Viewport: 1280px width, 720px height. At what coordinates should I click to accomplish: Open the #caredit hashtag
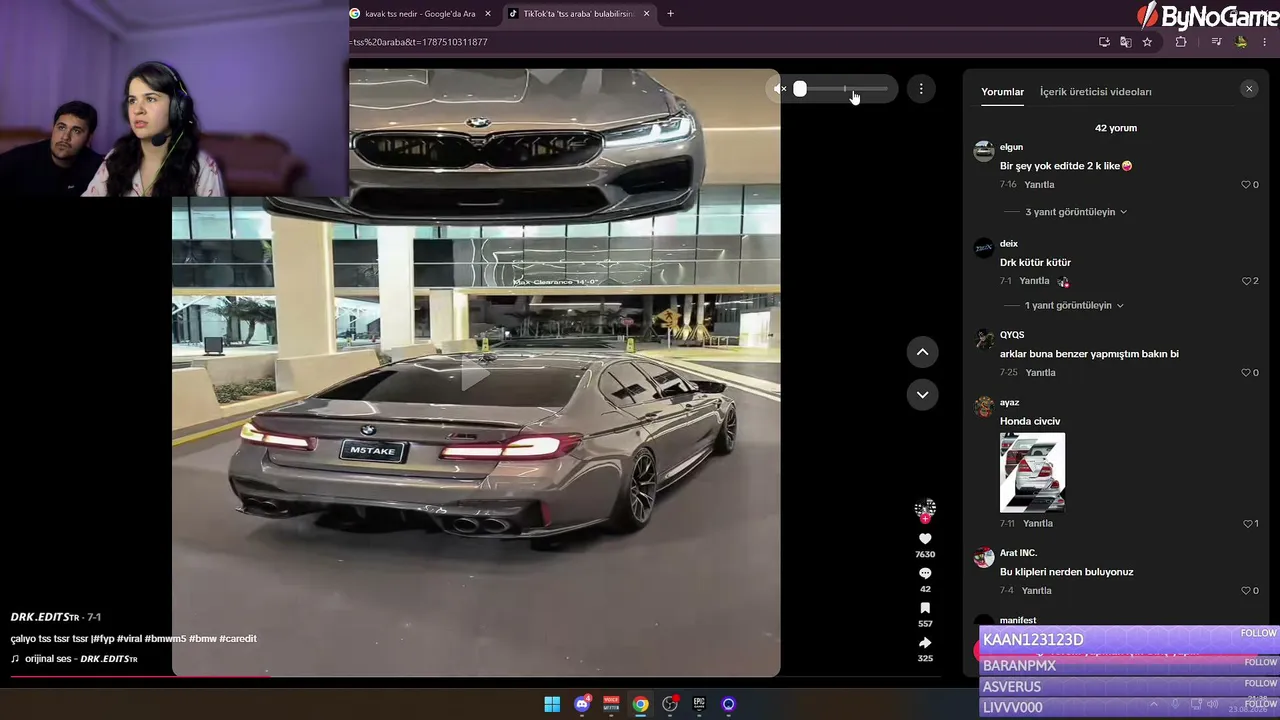pyautogui.click(x=238, y=639)
